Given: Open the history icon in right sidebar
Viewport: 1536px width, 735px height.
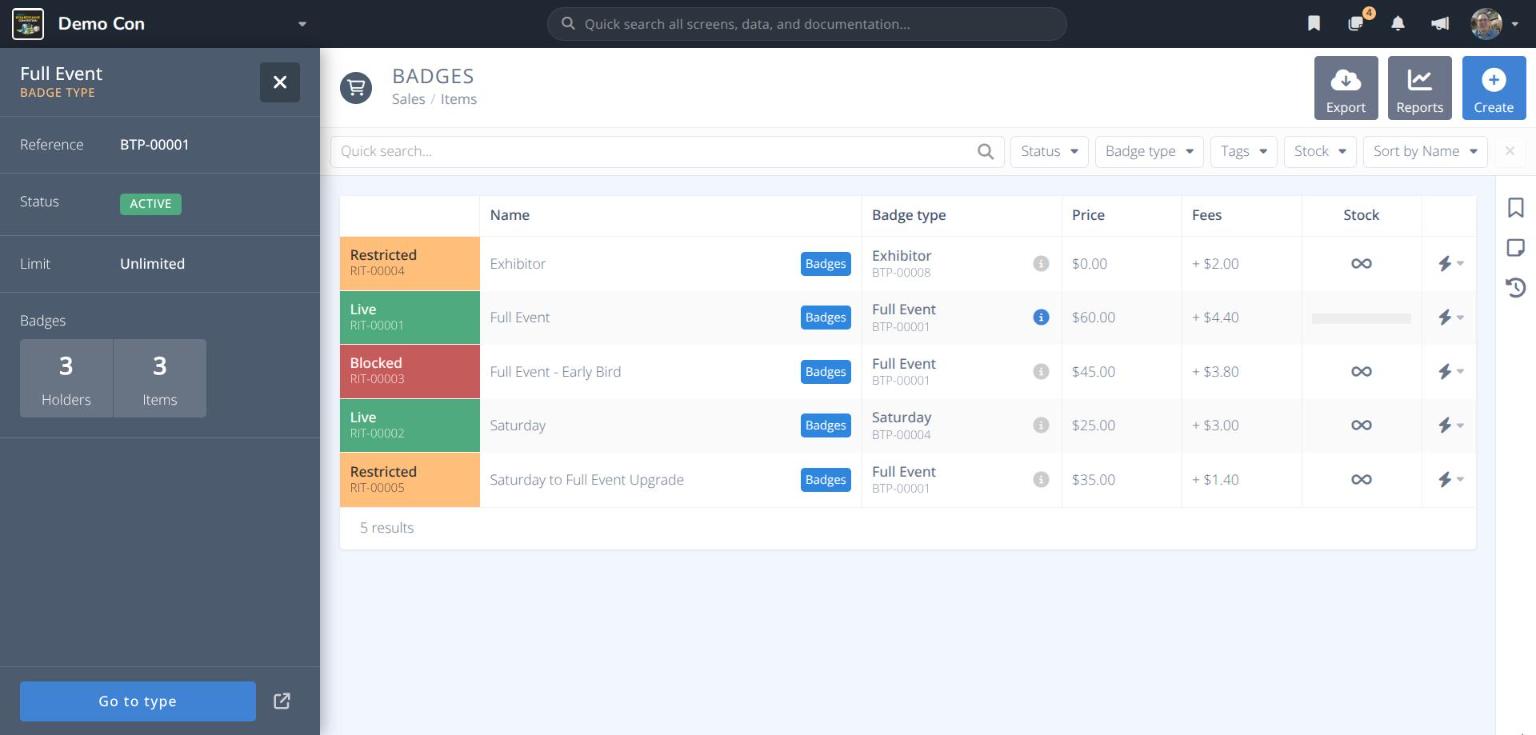Looking at the screenshot, I should tap(1516, 288).
